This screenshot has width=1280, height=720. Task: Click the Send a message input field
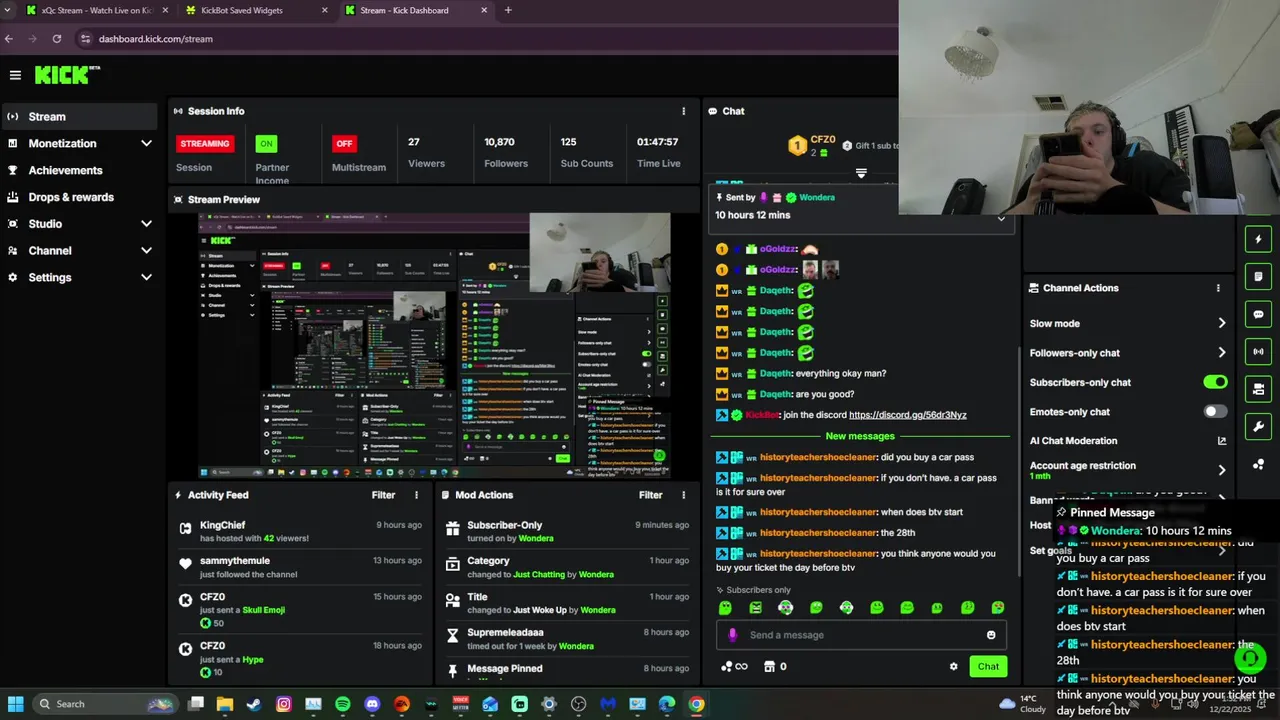(863, 635)
